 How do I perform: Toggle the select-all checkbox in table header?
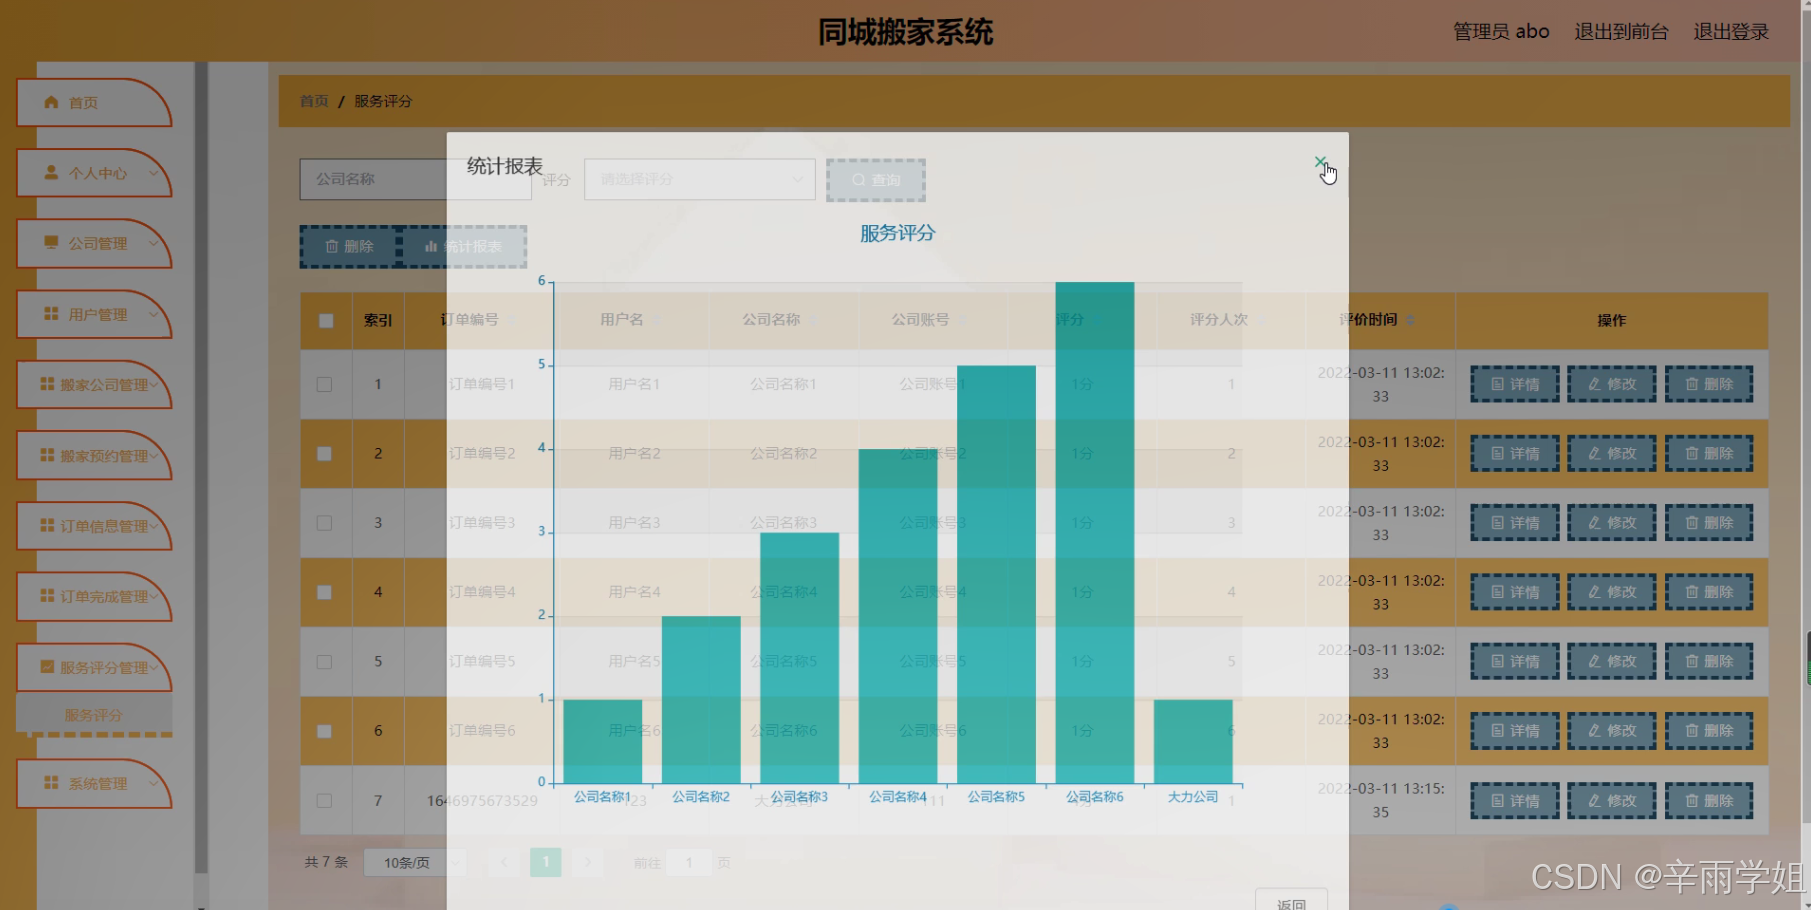[x=325, y=320]
